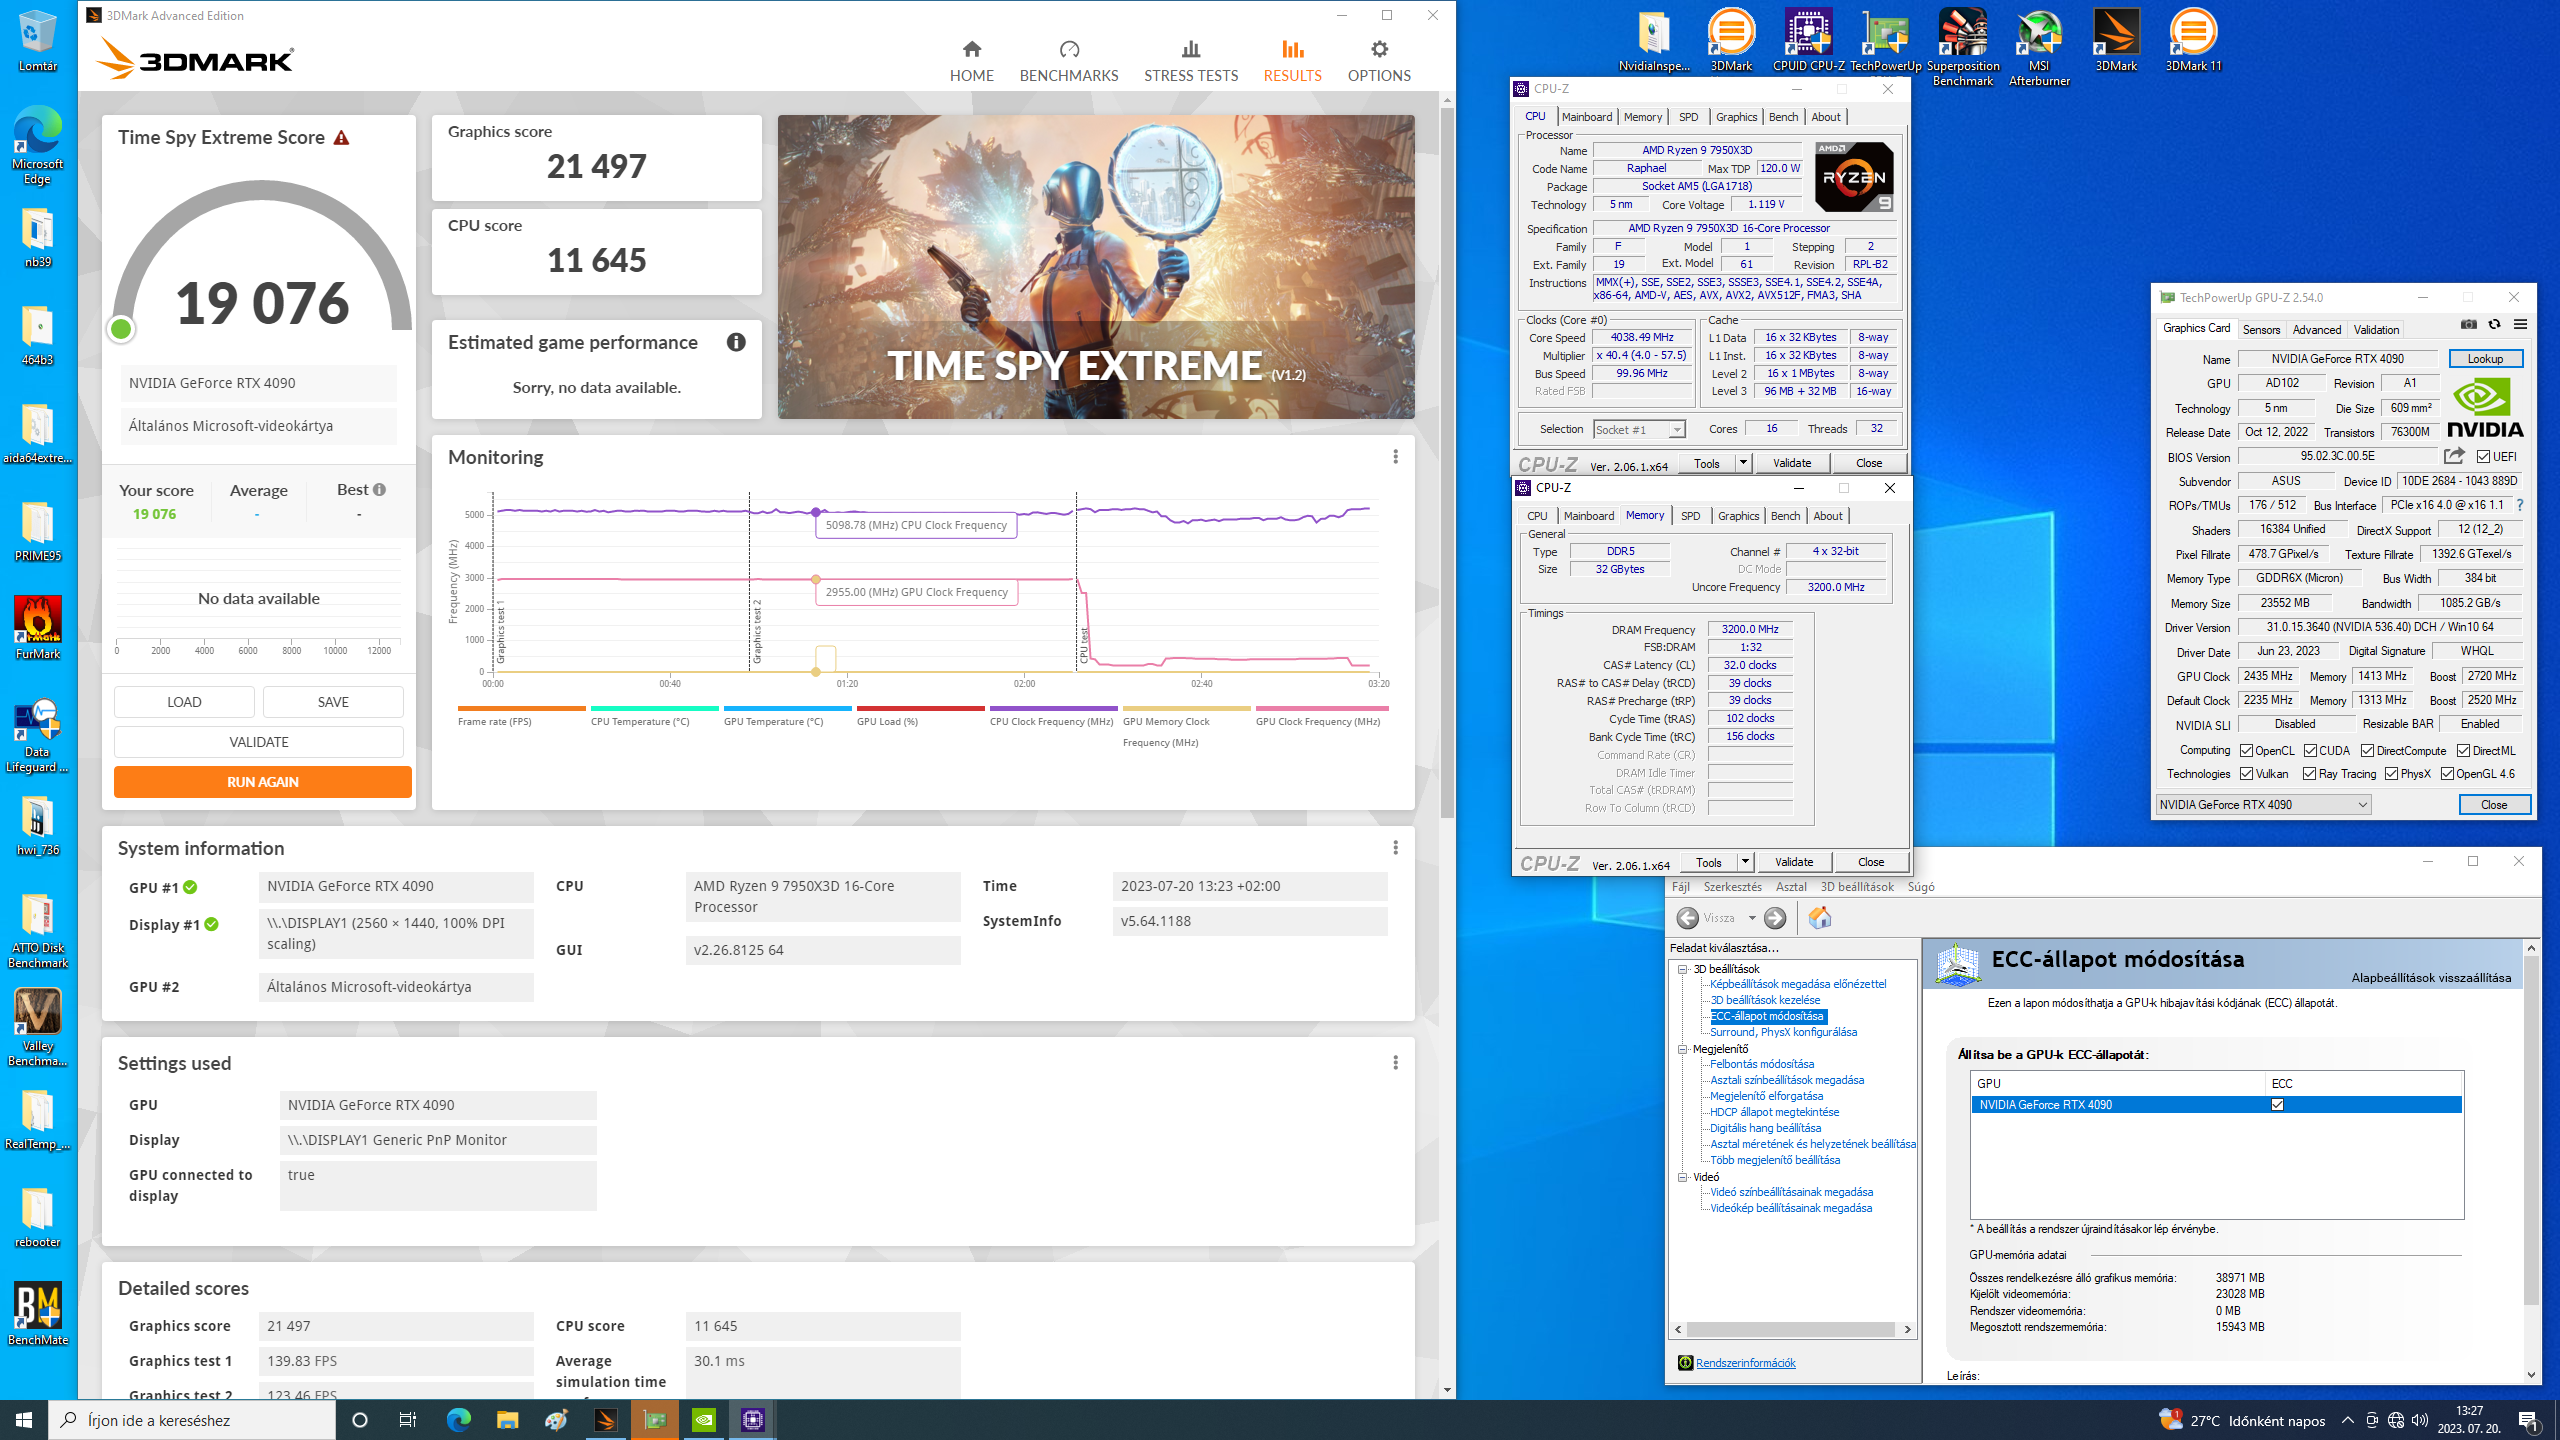The image size is (2560, 1440).
Task: Click the NVIDIA tree panel horizontal scrollbar
Action: tap(1790, 1329)
